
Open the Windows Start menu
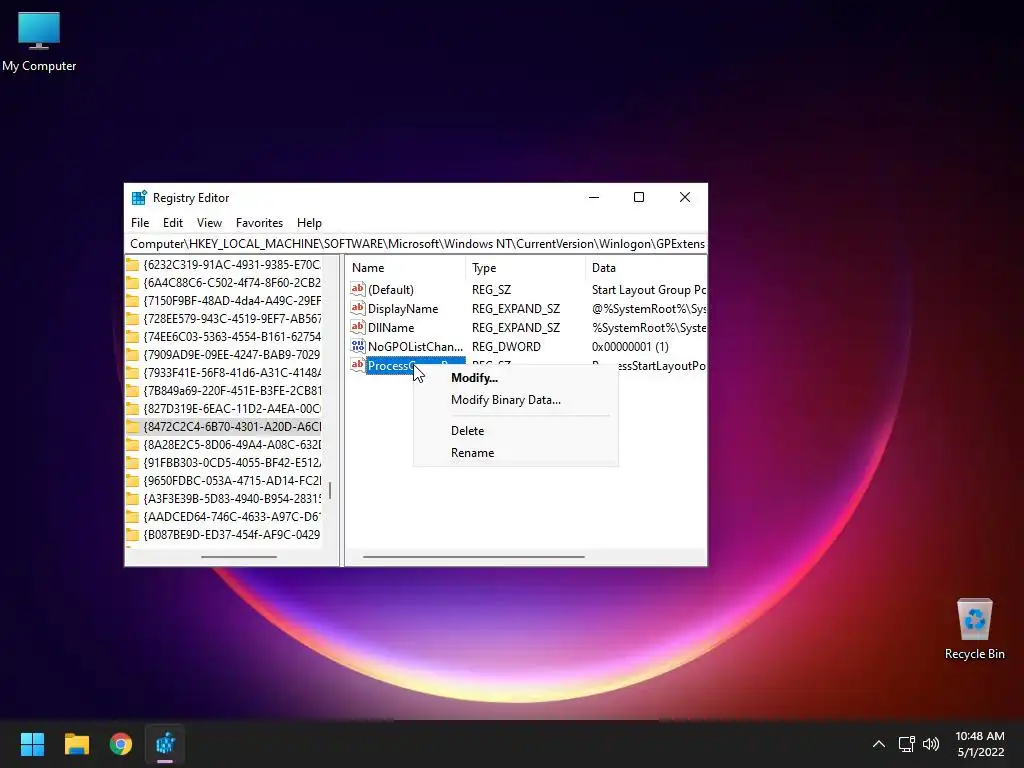(32, 744)
